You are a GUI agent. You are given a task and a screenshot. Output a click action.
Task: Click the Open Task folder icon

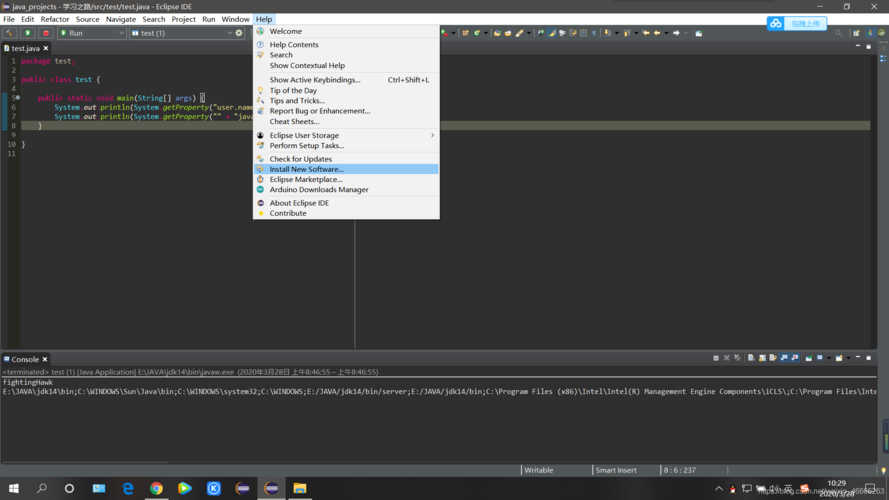pyautogui.click(x=508, y=33)
